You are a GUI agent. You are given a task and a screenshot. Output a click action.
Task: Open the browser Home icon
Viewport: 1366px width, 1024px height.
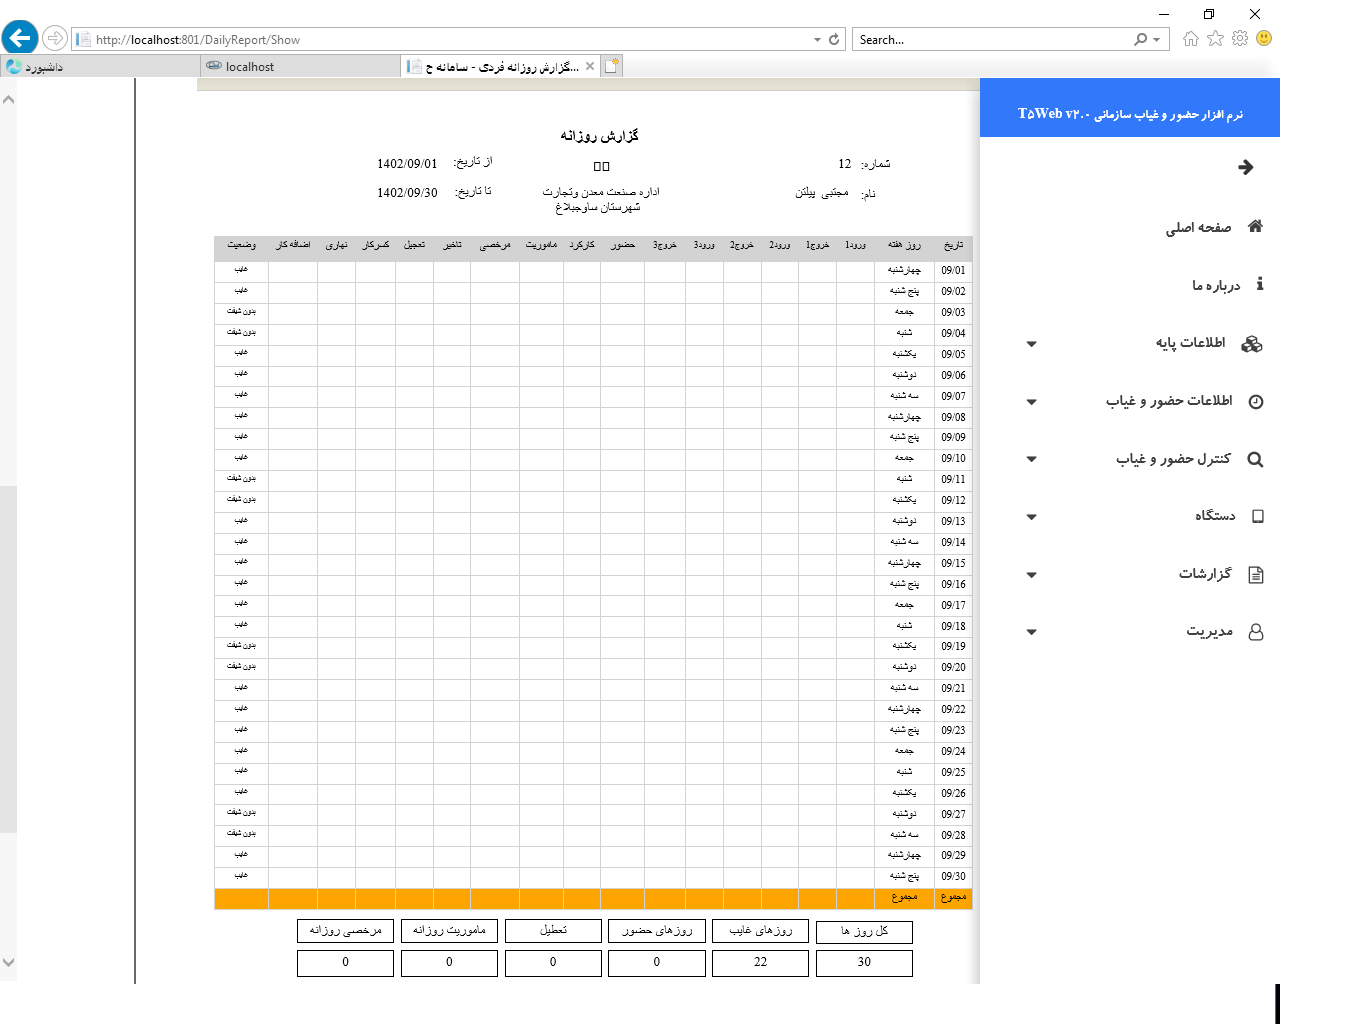coord(1190,38)
